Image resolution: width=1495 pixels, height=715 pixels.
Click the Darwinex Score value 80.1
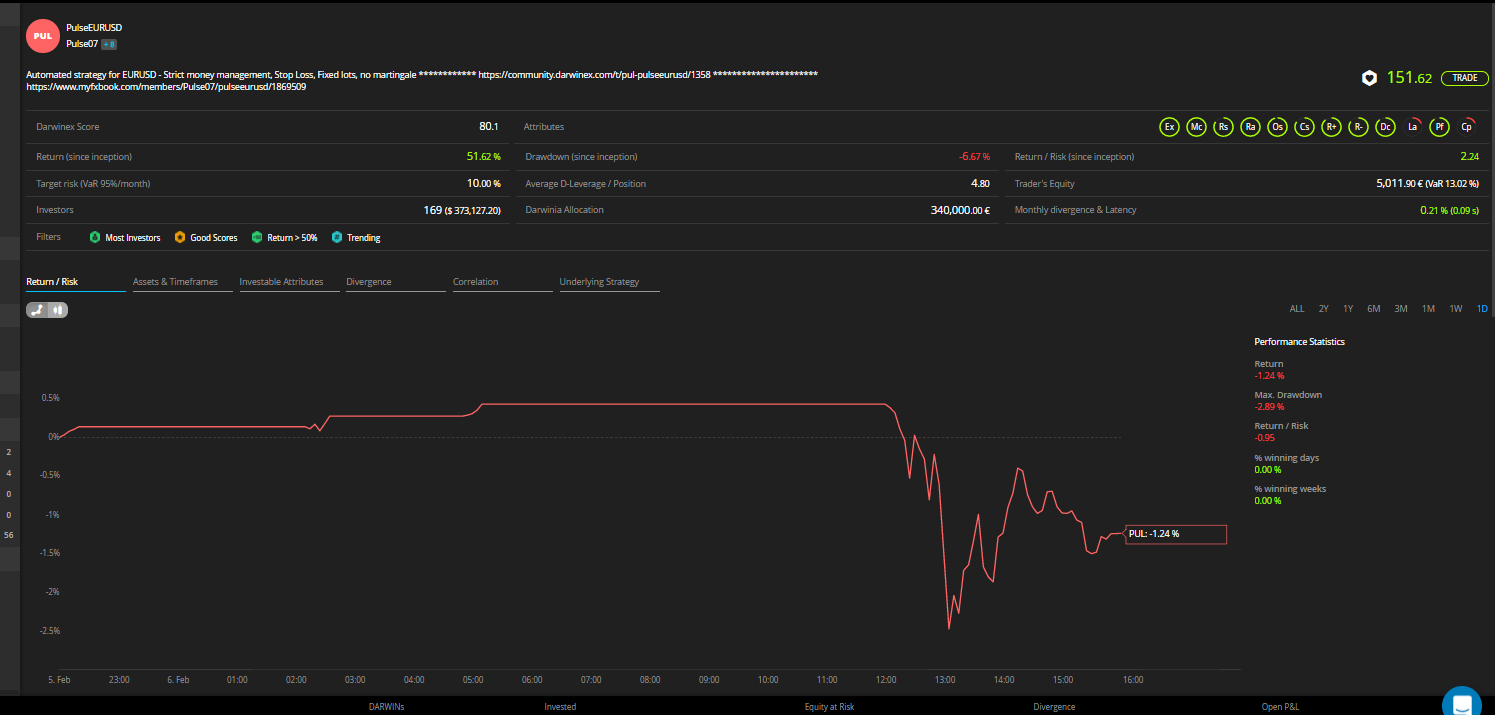(x=489, y=127)
